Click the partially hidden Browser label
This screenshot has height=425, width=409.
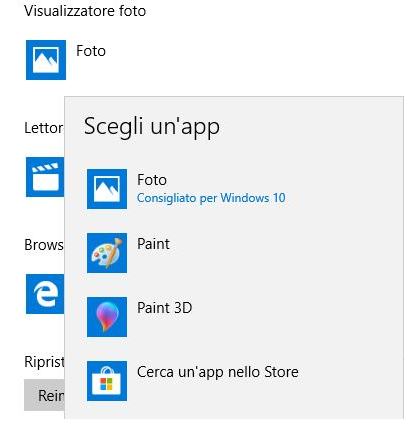(44, 245)
